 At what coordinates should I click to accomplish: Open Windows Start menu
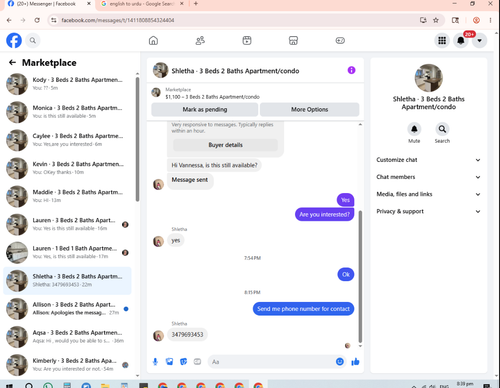click(x=9, y=385)
